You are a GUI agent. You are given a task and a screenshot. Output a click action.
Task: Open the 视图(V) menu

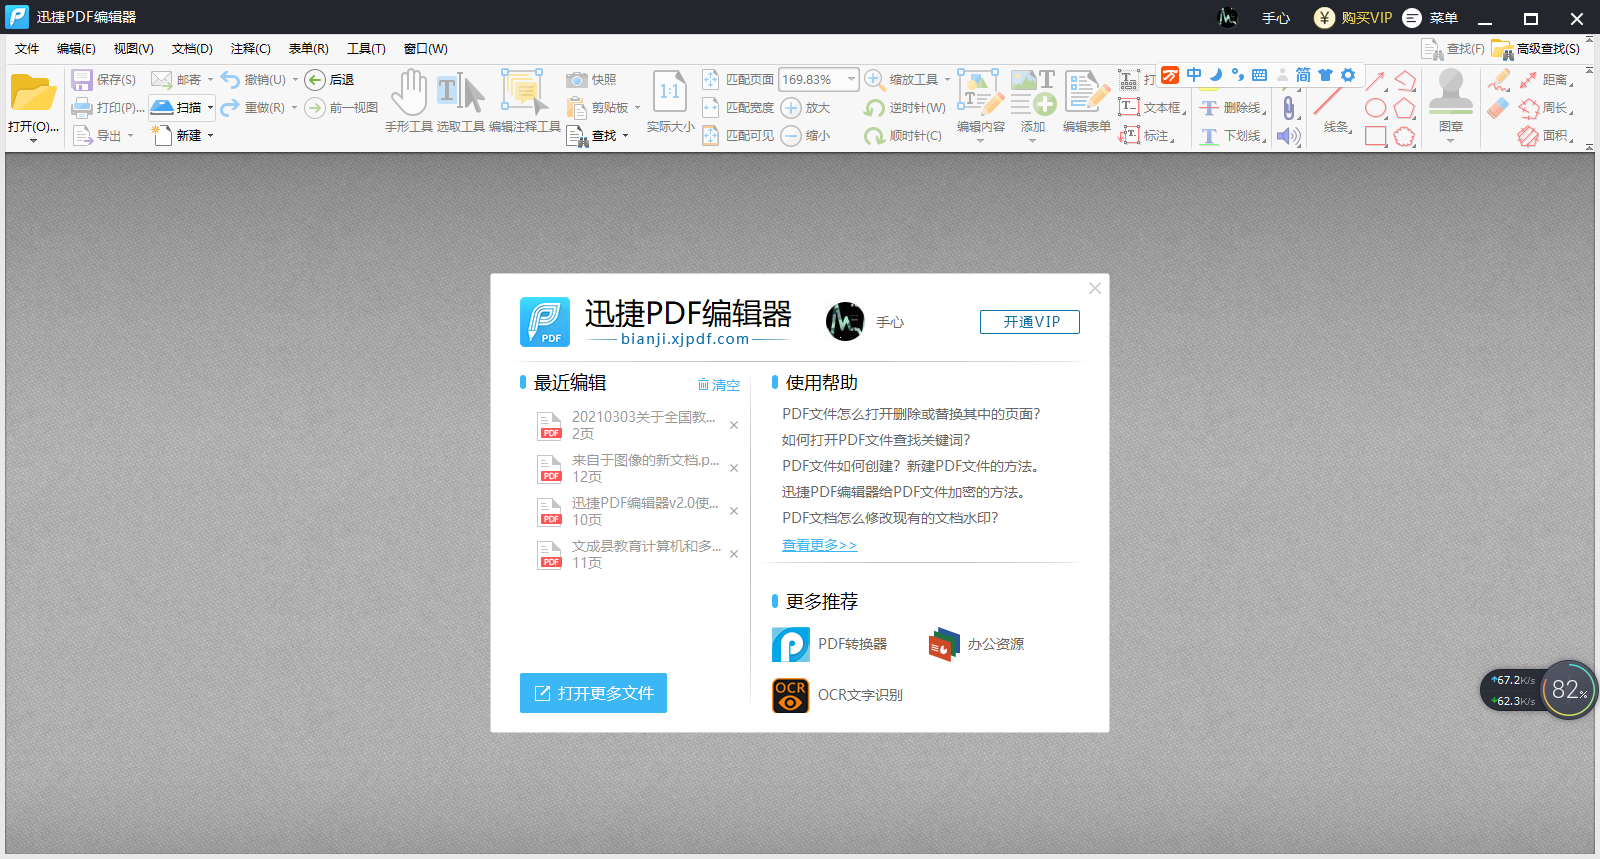coord(133,49)
